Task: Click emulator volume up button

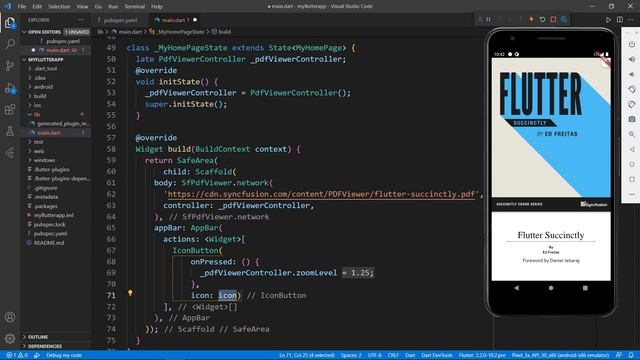Action: coord(631,60)
